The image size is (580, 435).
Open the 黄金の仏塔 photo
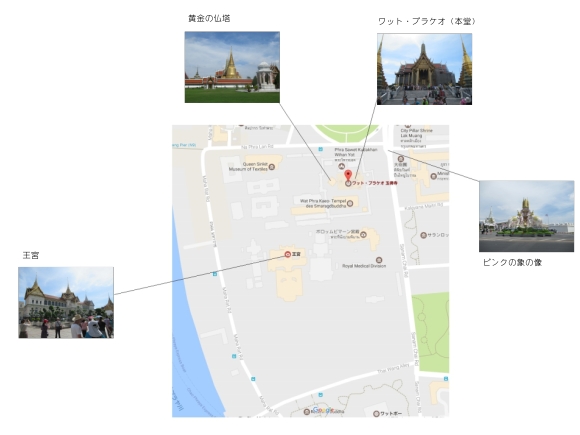coord(232,67)
